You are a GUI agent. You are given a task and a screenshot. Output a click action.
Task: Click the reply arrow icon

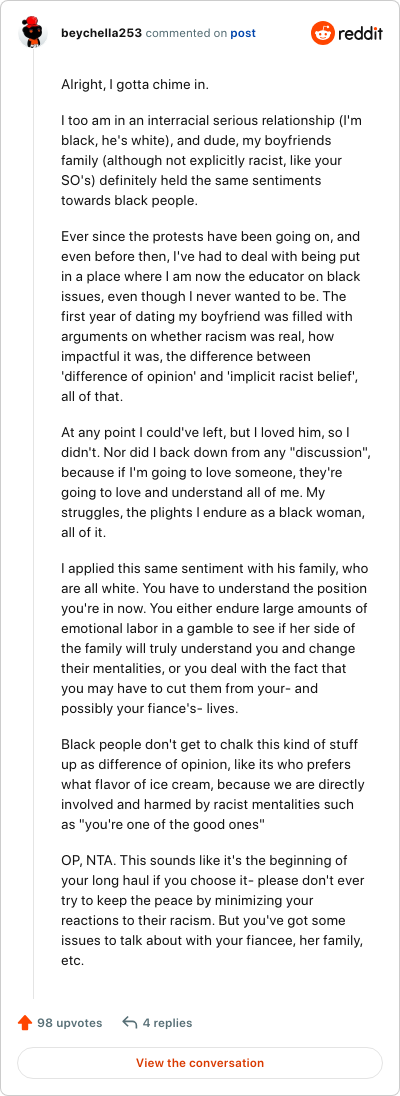pos(129,1023)
